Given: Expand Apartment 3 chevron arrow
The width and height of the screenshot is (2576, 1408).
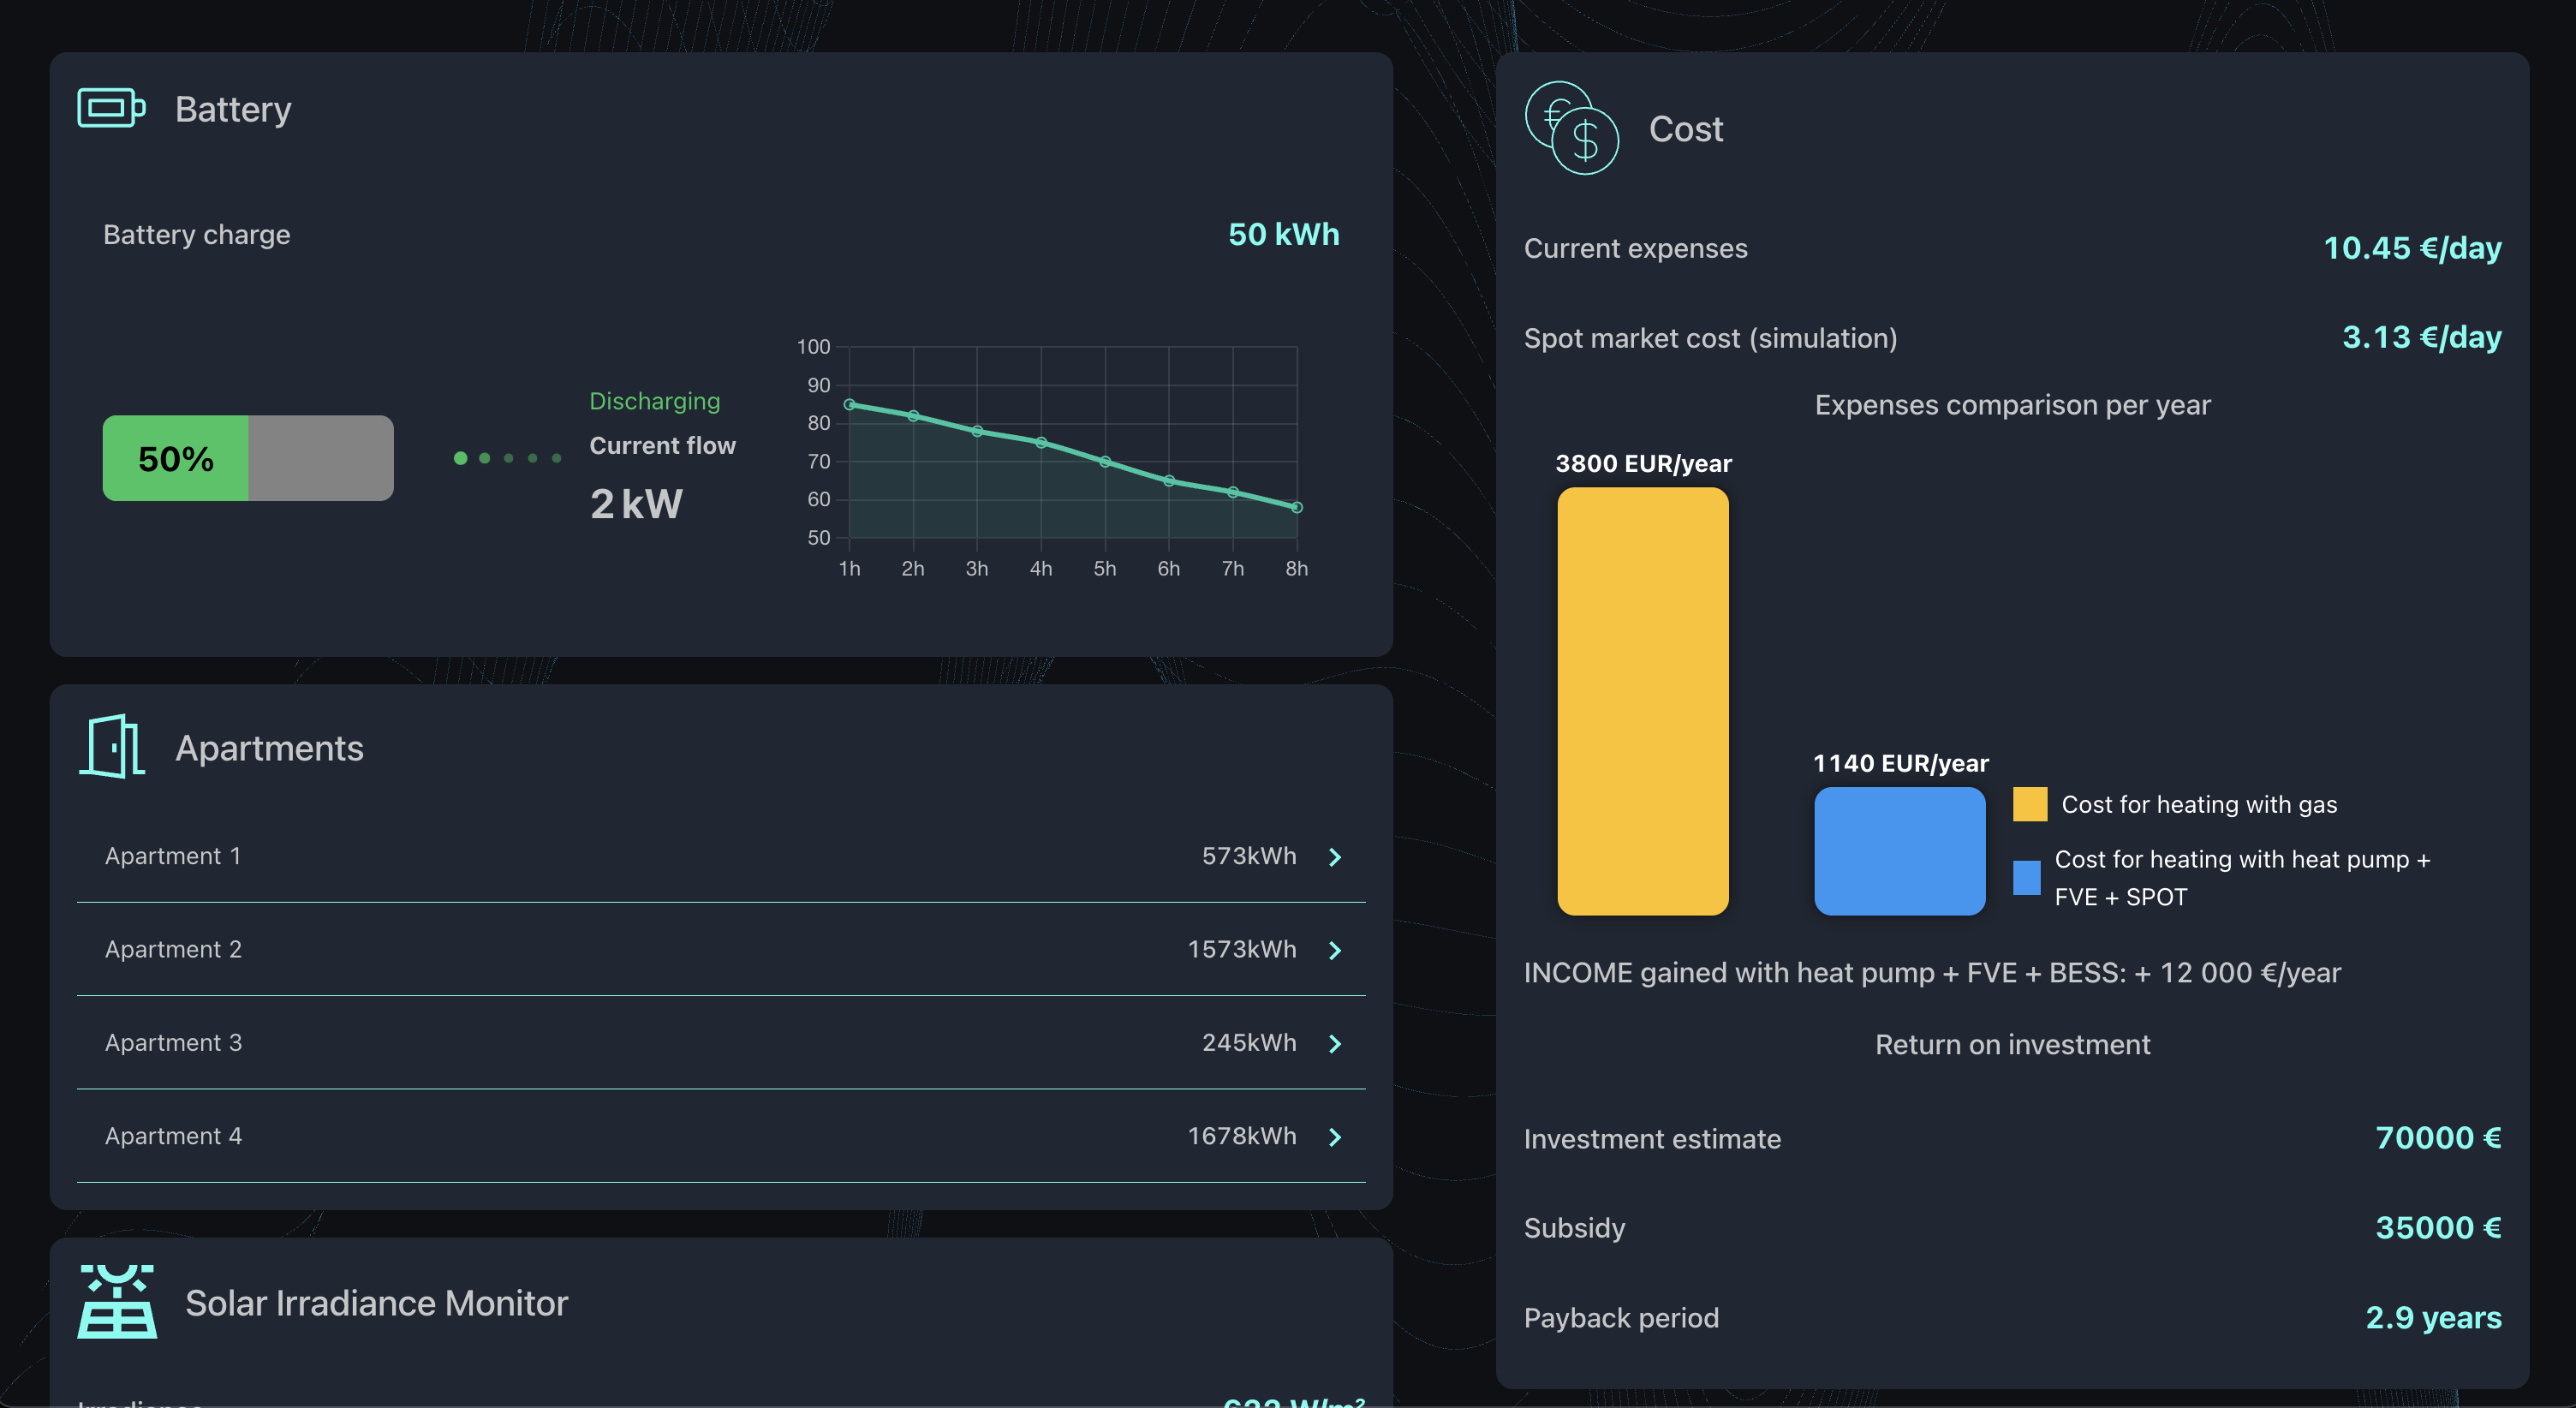Looking at the screenshot, I should tap(1335, 1044).
